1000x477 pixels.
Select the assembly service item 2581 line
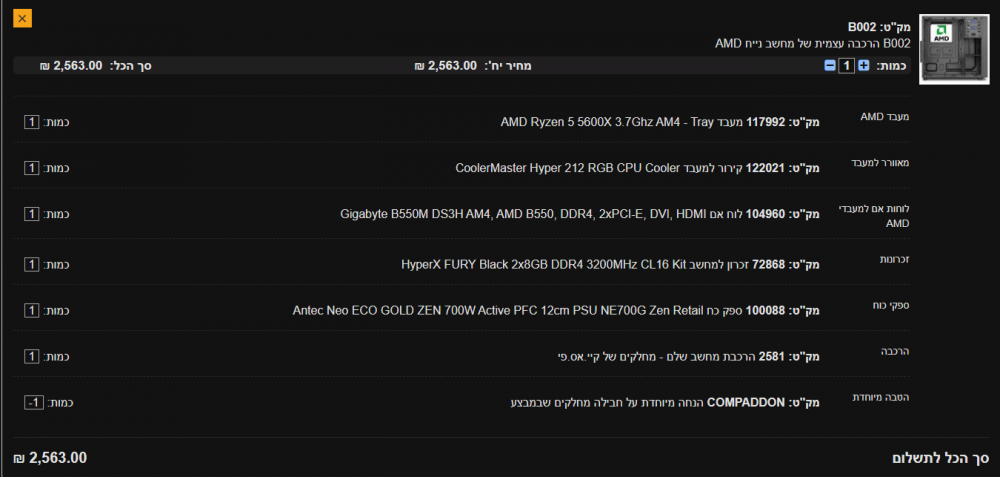pos(688,356)
